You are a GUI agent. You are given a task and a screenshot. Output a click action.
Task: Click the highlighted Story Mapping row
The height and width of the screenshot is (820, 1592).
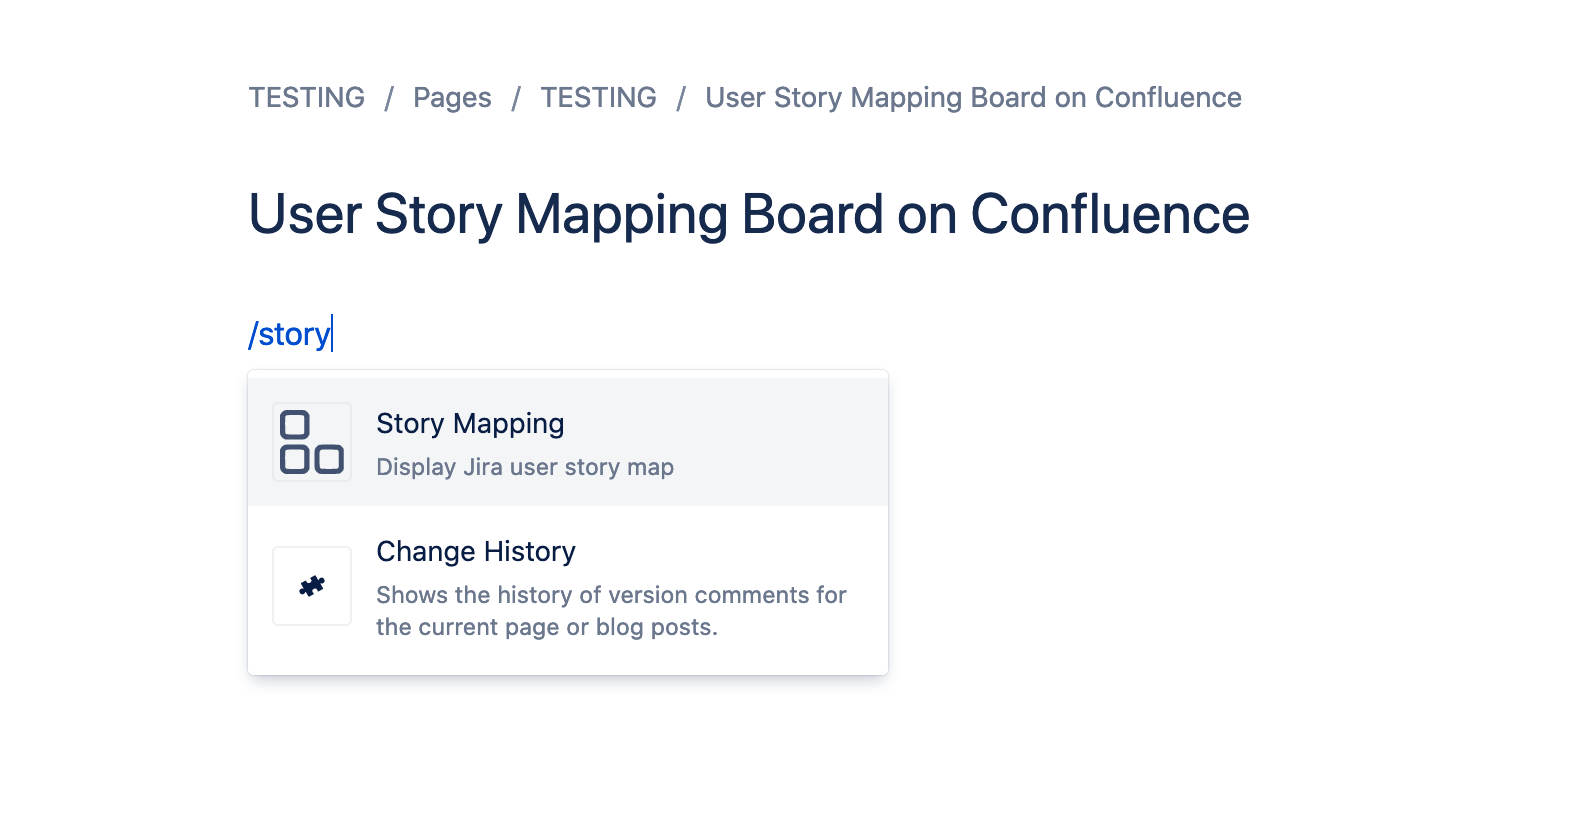[x=568, y=441]
